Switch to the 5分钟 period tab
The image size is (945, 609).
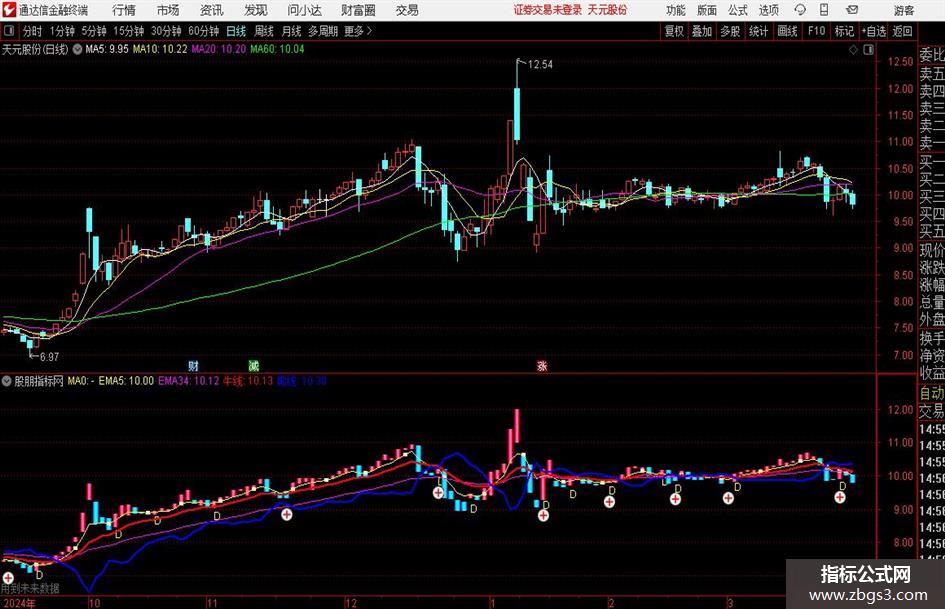pyautogui.click(x=94, y=31)
